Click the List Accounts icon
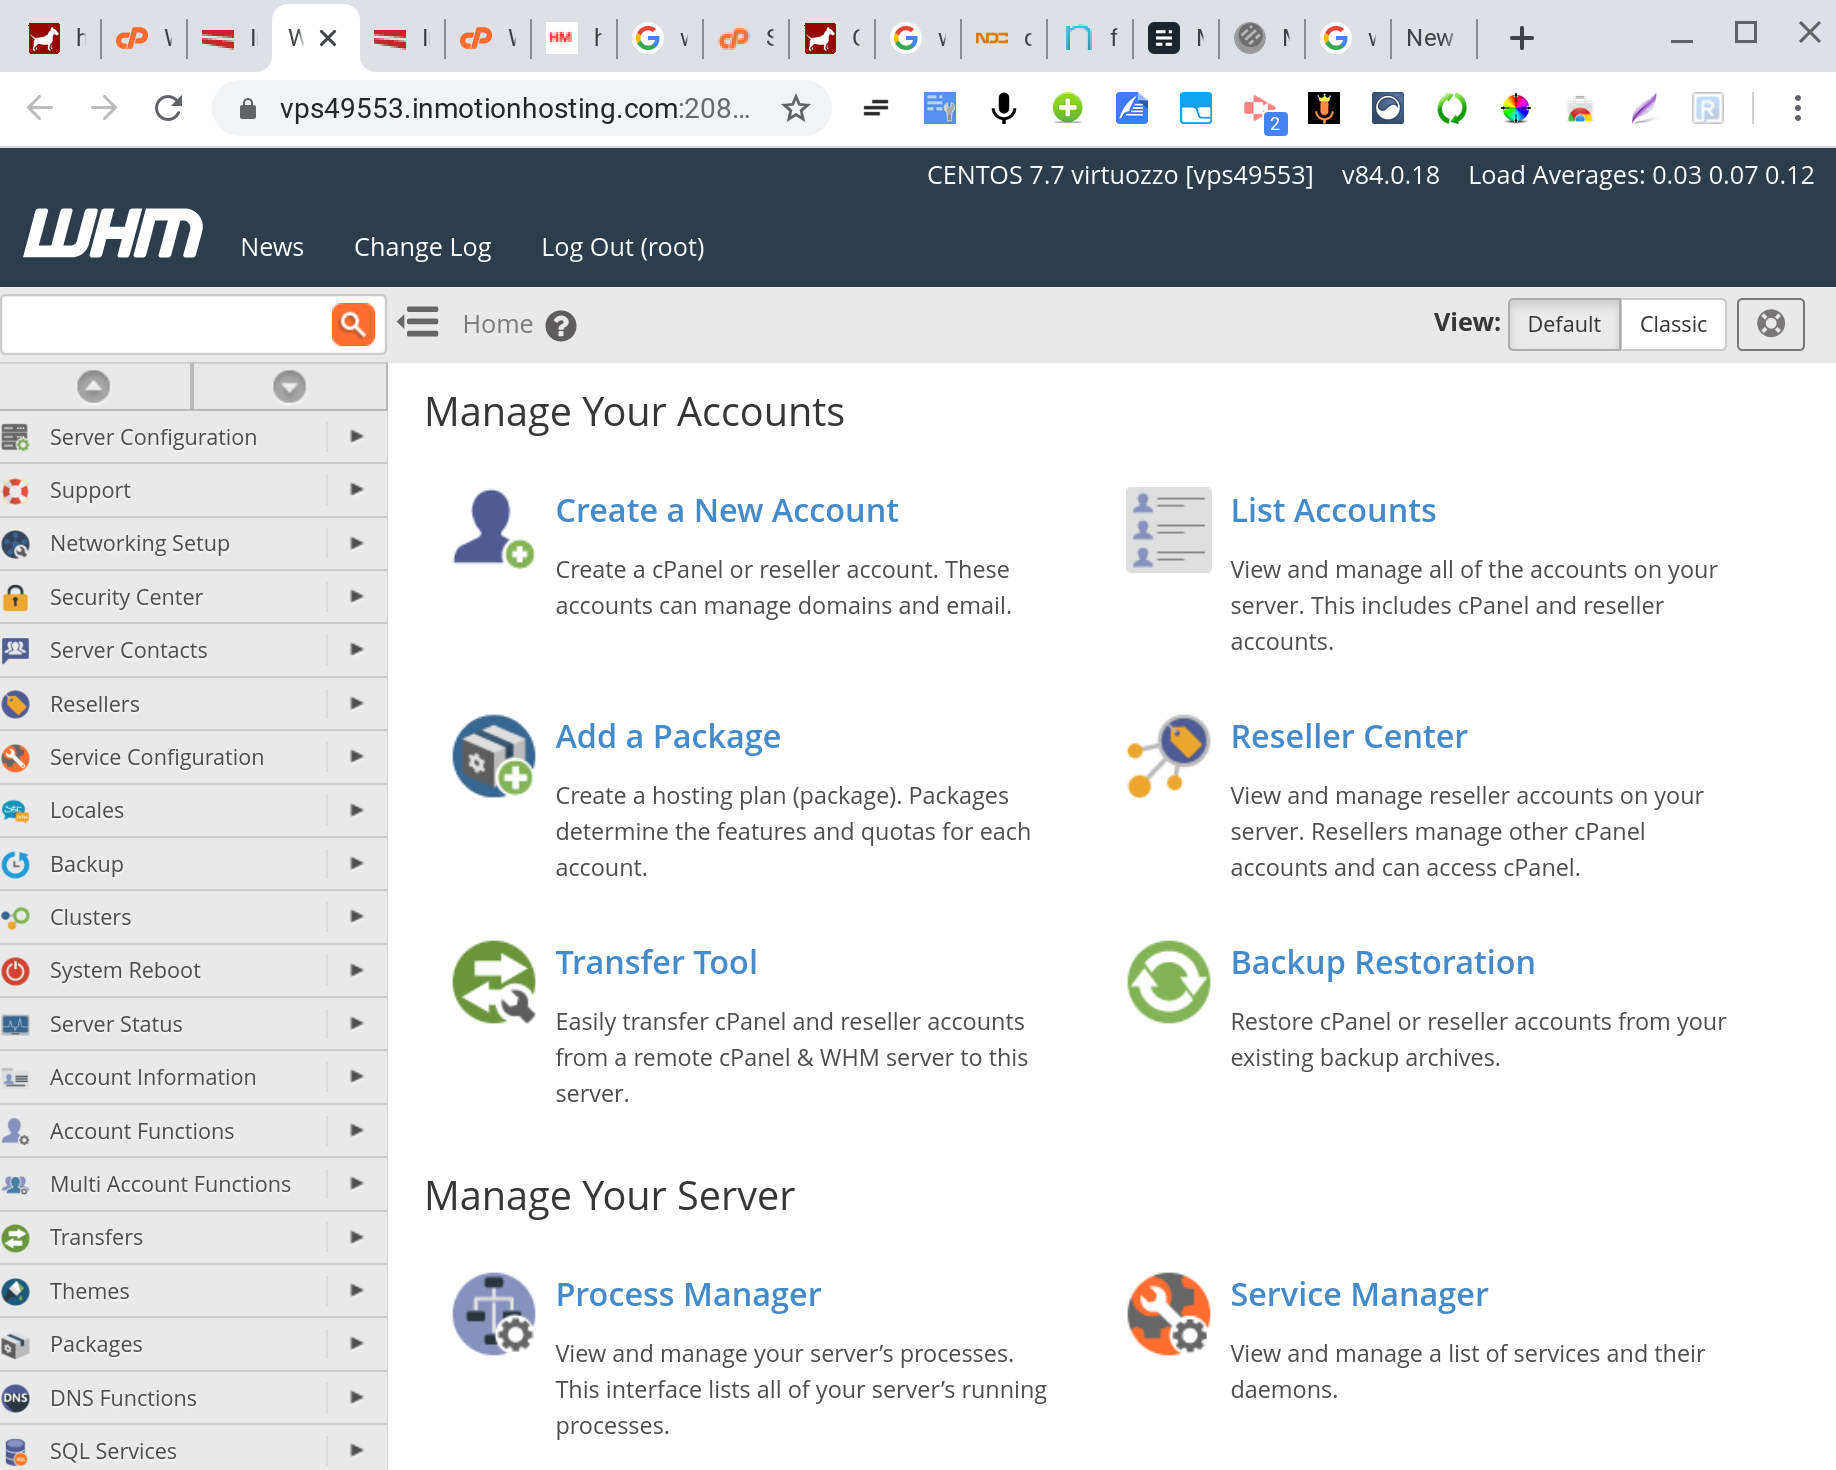Image resolution: width=1836 pixels, height=1470 pixels. 1168,530
